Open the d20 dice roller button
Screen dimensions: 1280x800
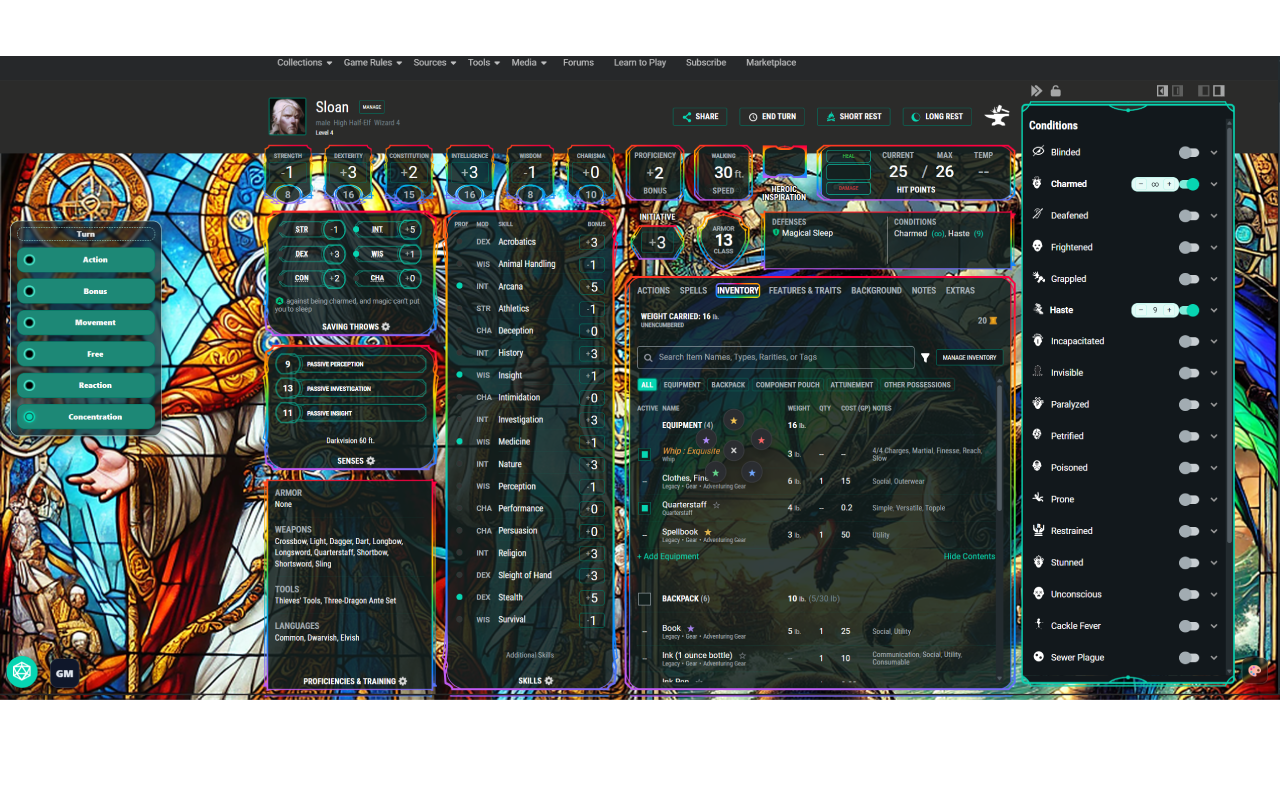20,673
